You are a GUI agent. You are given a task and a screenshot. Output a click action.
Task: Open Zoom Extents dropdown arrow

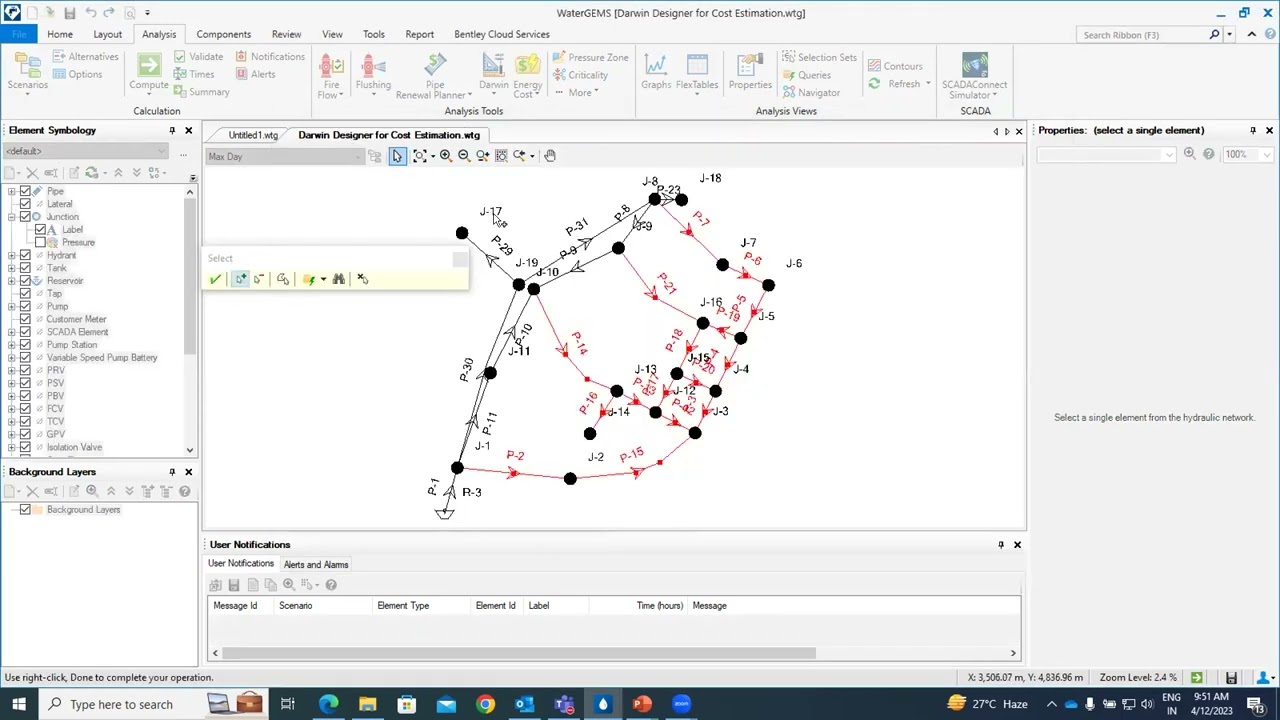point(432,156)
